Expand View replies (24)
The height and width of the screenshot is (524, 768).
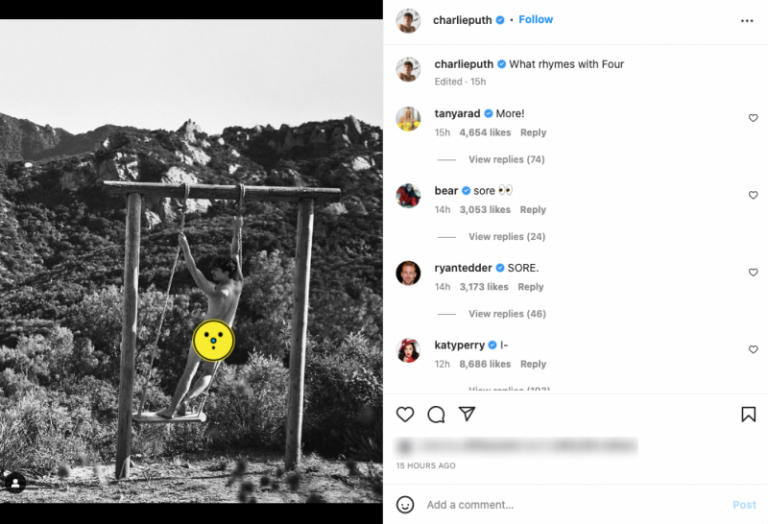click(506, 237)
